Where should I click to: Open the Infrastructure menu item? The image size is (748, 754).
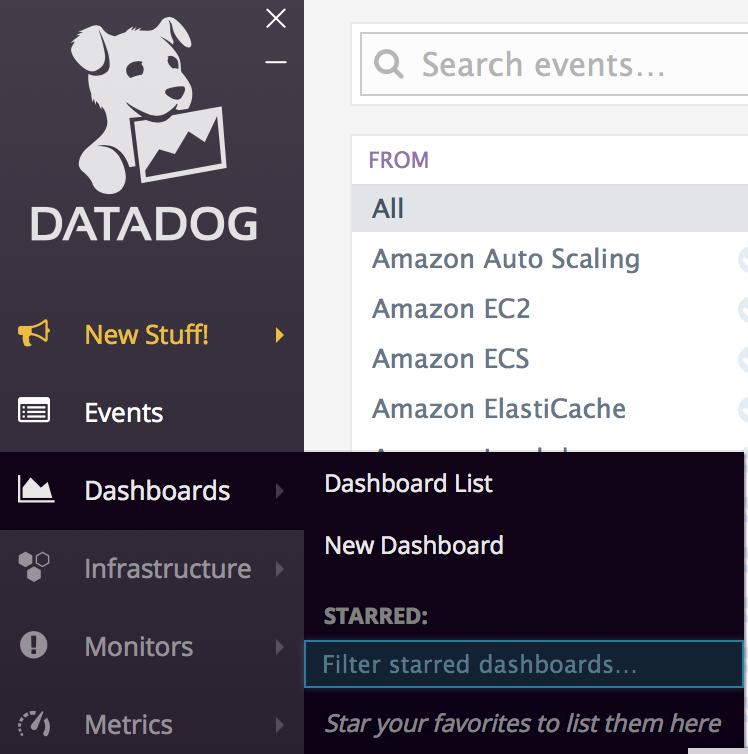pos(168,569)
